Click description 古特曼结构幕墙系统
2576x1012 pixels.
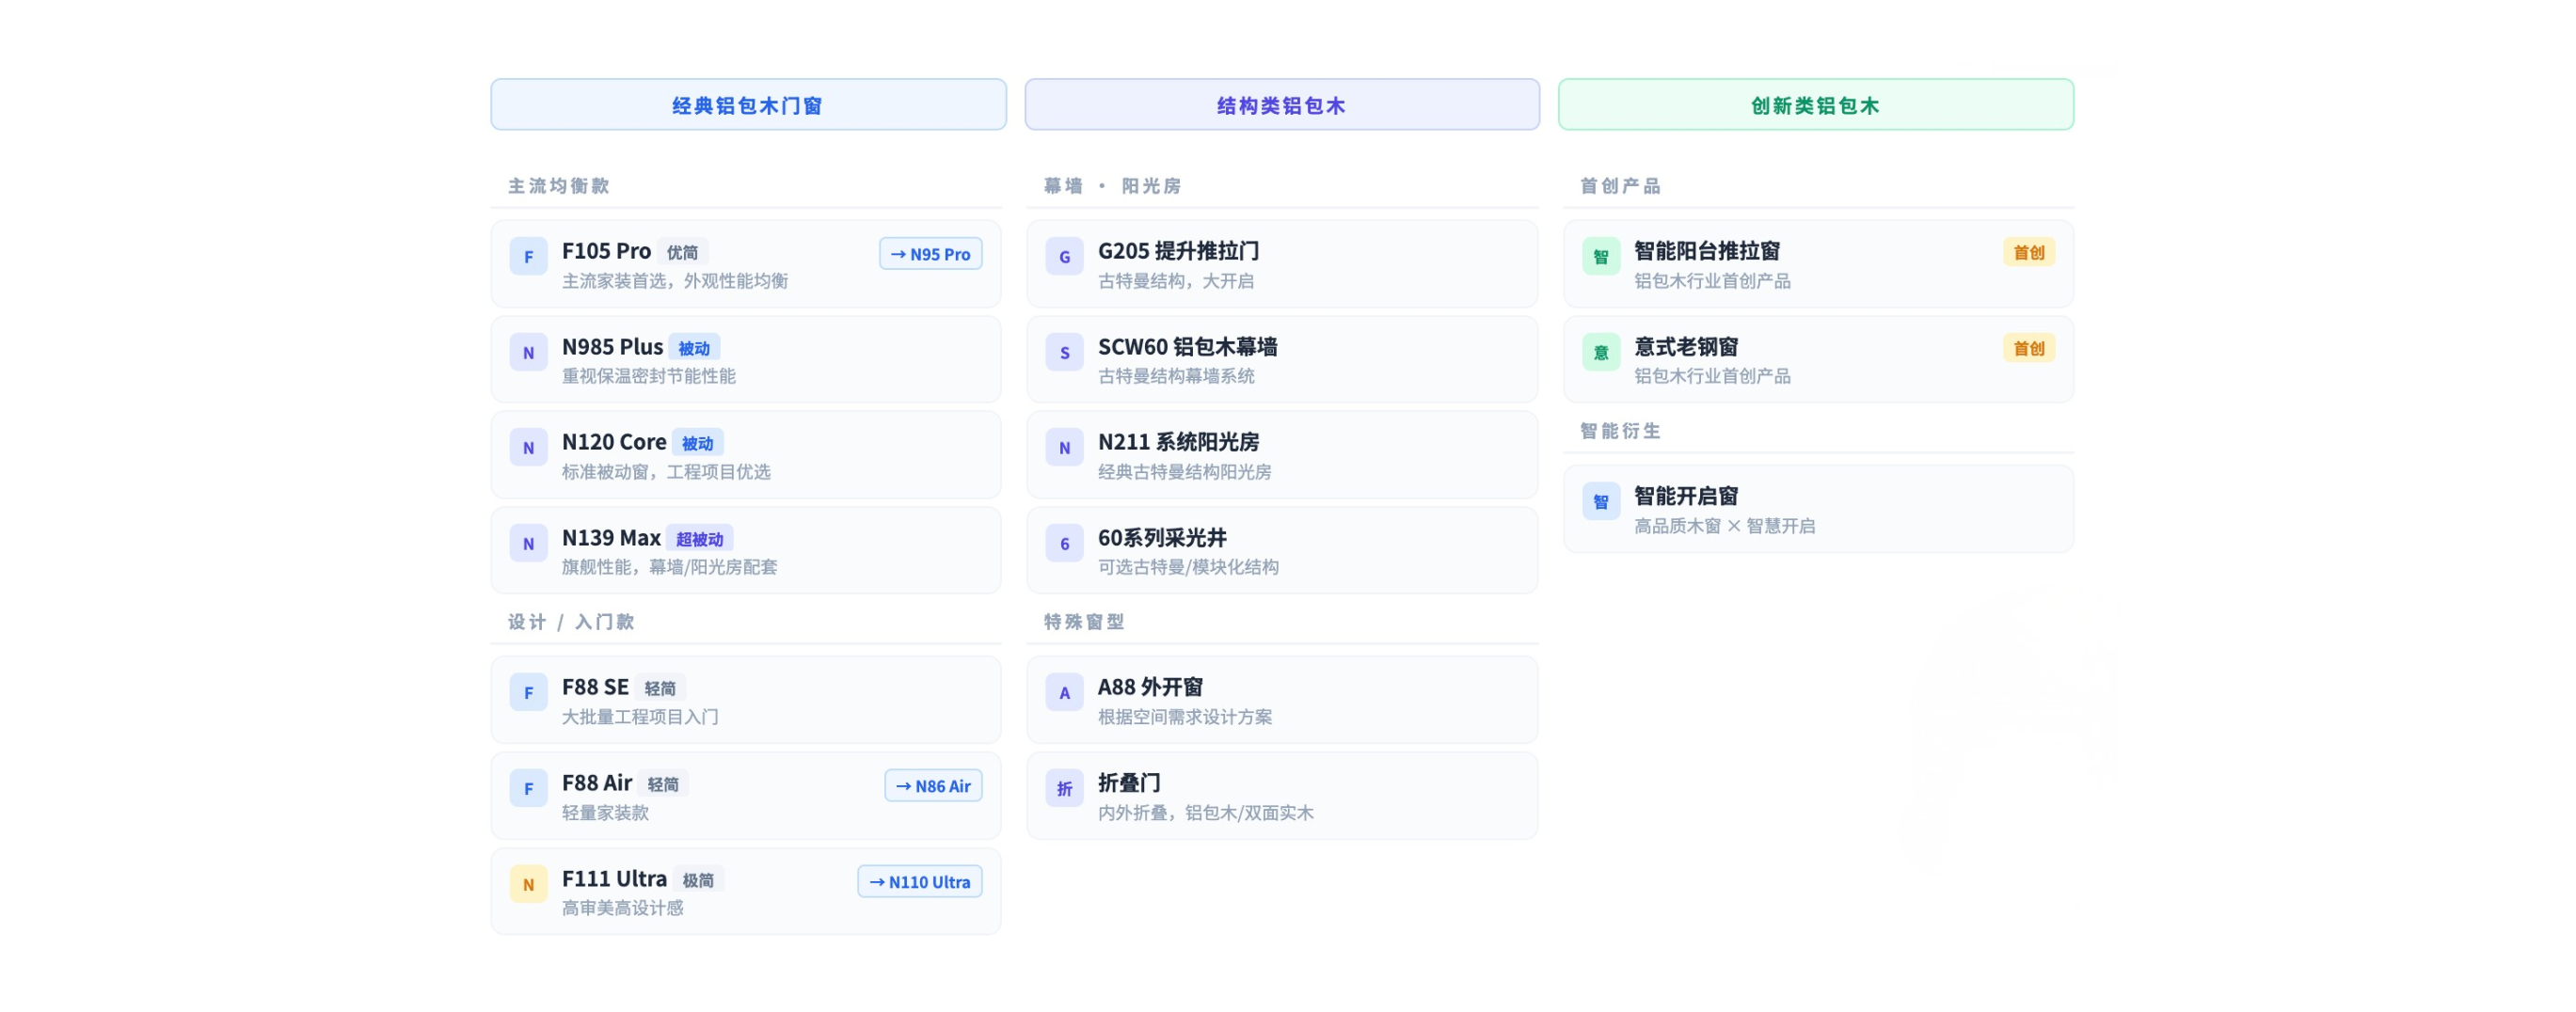coord(1176,376)
